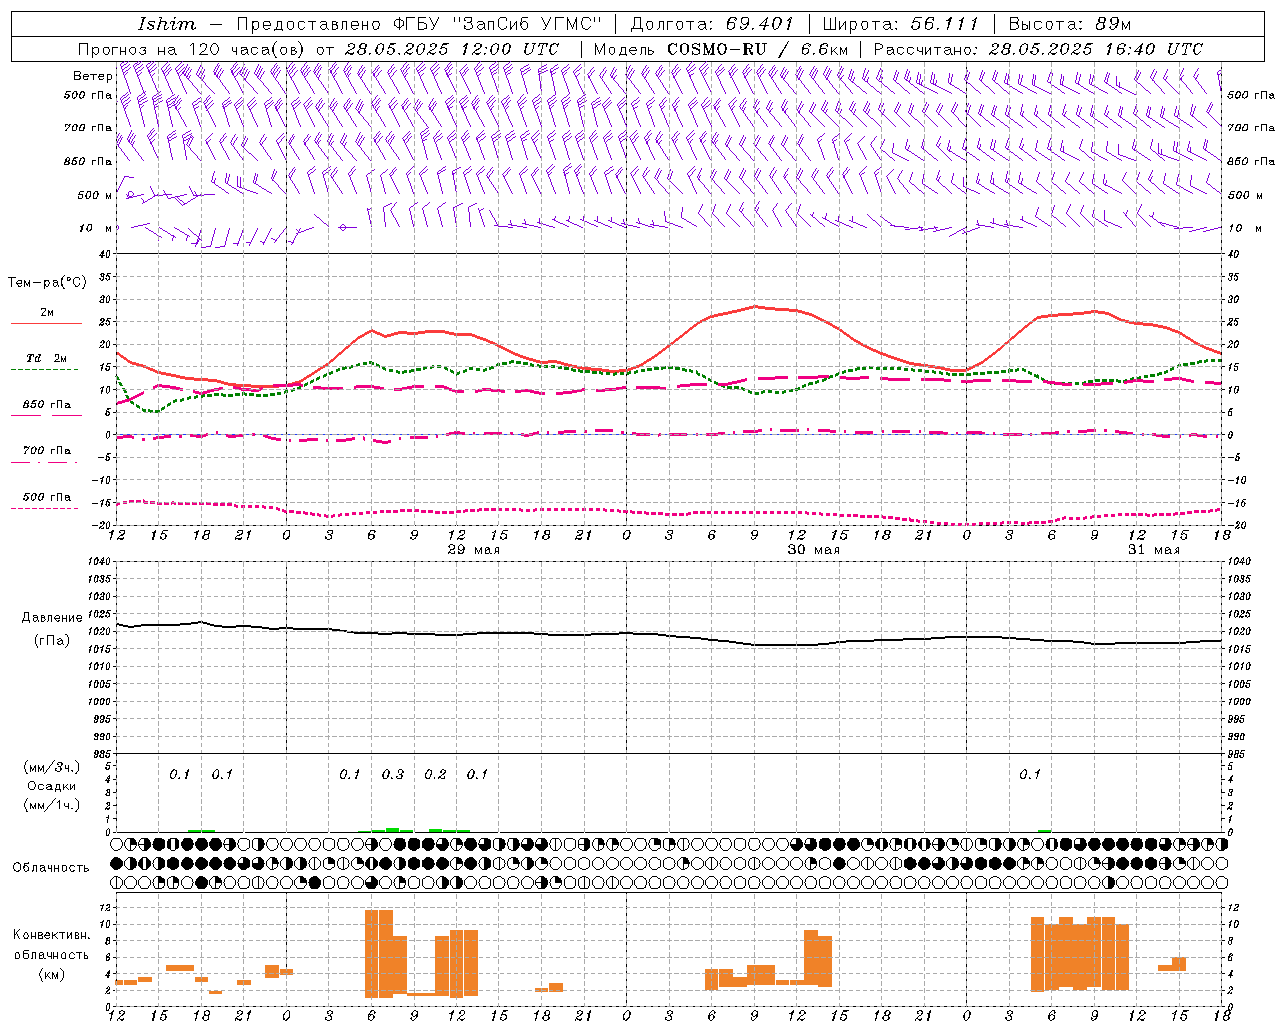Click the "29 мая" date label
This screenshot has width=1280, height=1024.
[x=473, y=550]
